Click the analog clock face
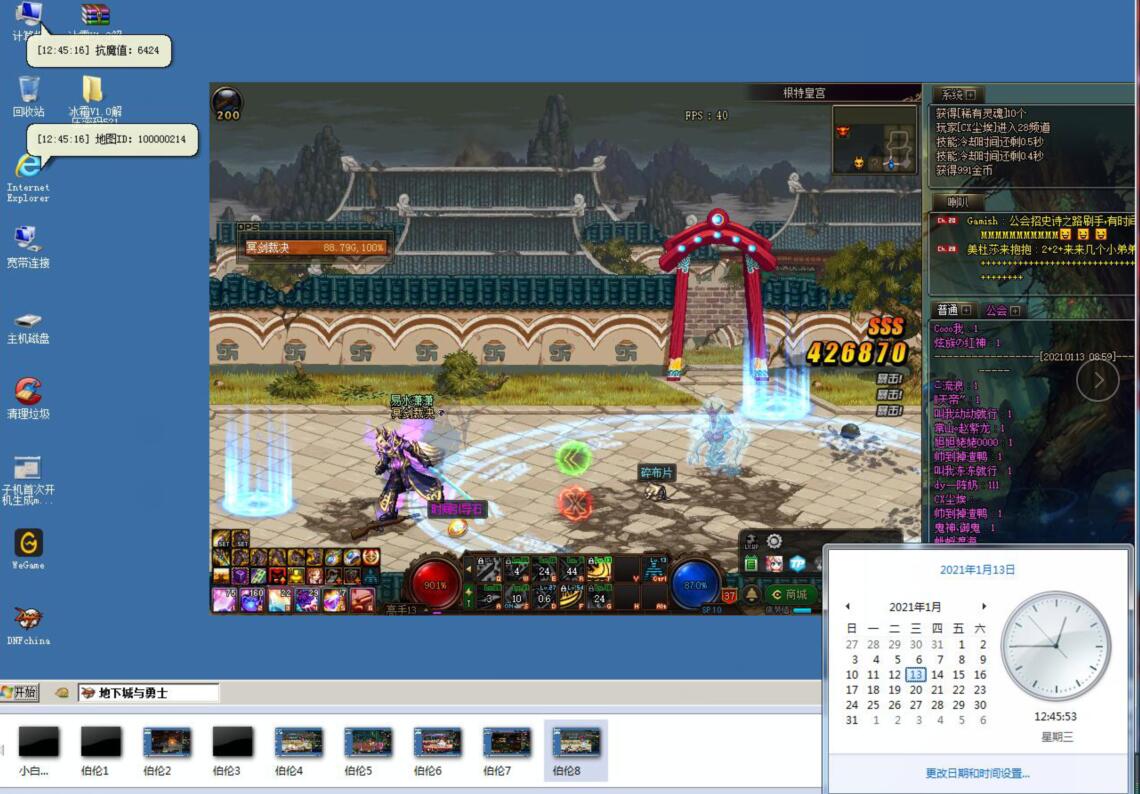 pos(1056,645)
